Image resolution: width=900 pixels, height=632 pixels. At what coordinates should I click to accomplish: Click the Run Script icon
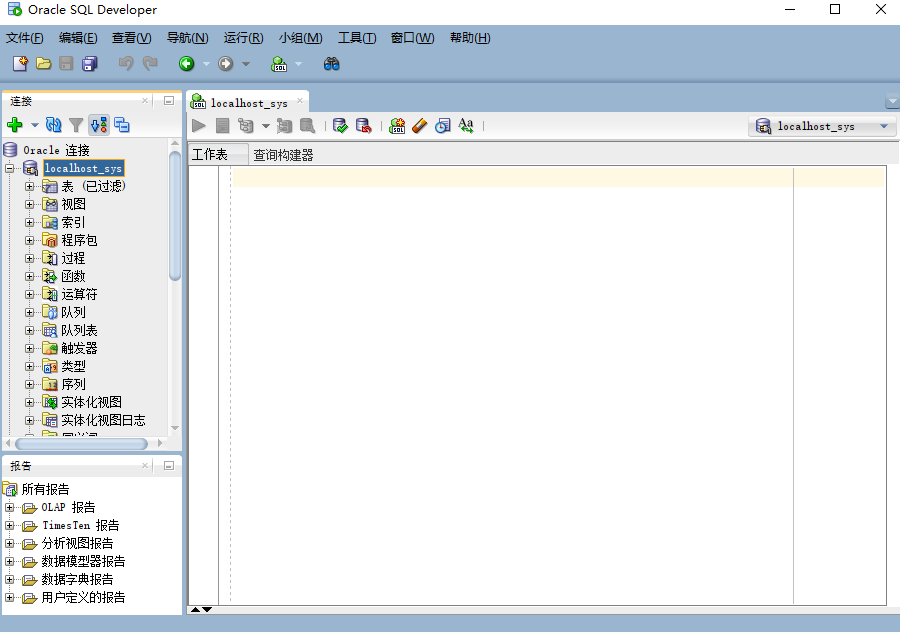coord(222,126)
